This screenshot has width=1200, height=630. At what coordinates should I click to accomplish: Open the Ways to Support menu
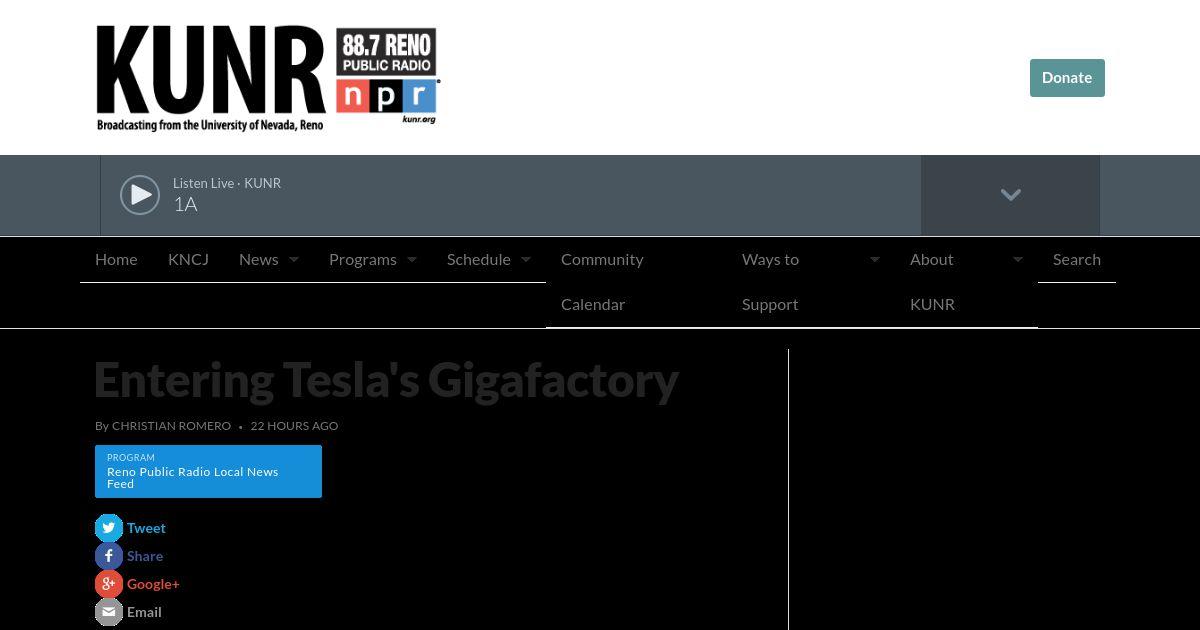click(x=771, y=281)
